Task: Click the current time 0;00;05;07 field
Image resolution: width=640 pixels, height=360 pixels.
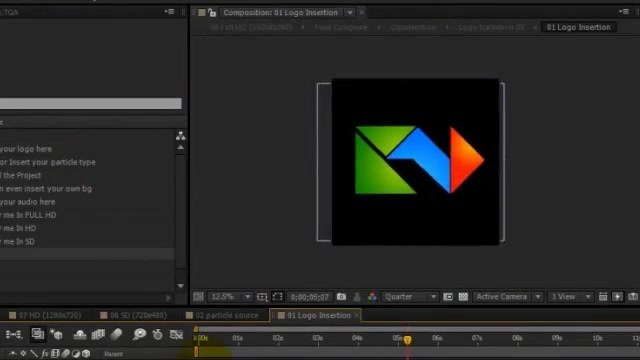Action: coord(310,297)
